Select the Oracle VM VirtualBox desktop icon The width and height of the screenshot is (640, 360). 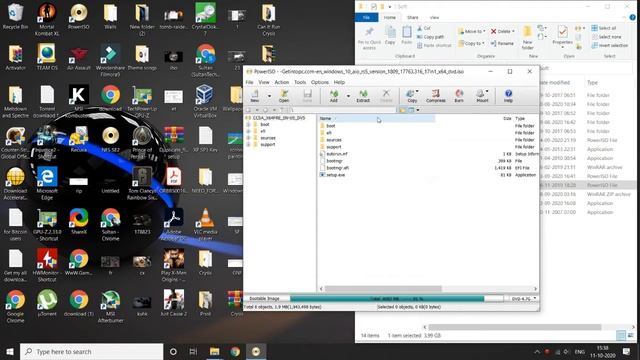click(x=205, y=101)
